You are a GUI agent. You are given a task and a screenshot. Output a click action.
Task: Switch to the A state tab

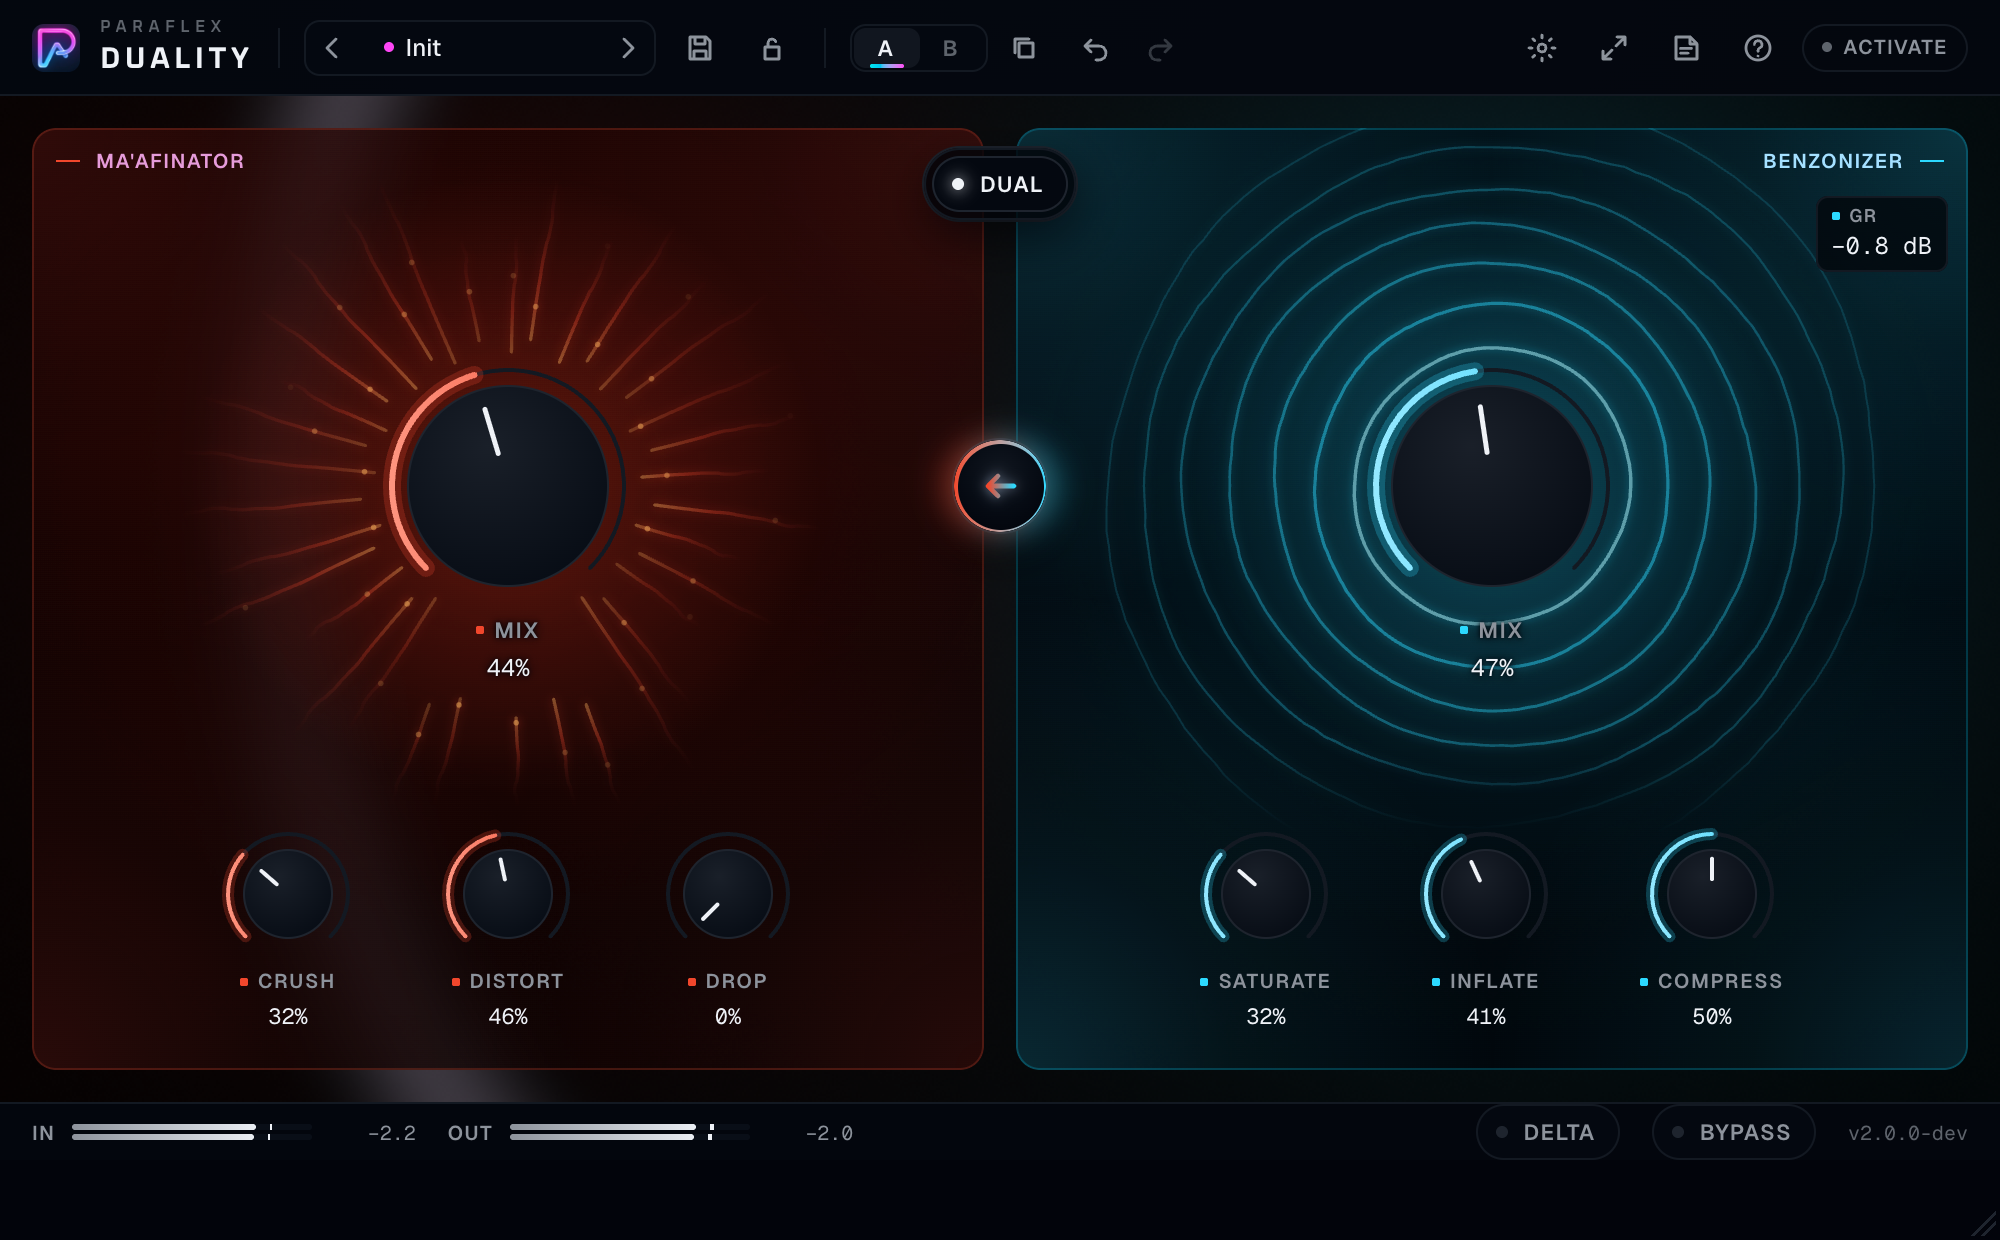pyautogui.click(x=886, y=48)
